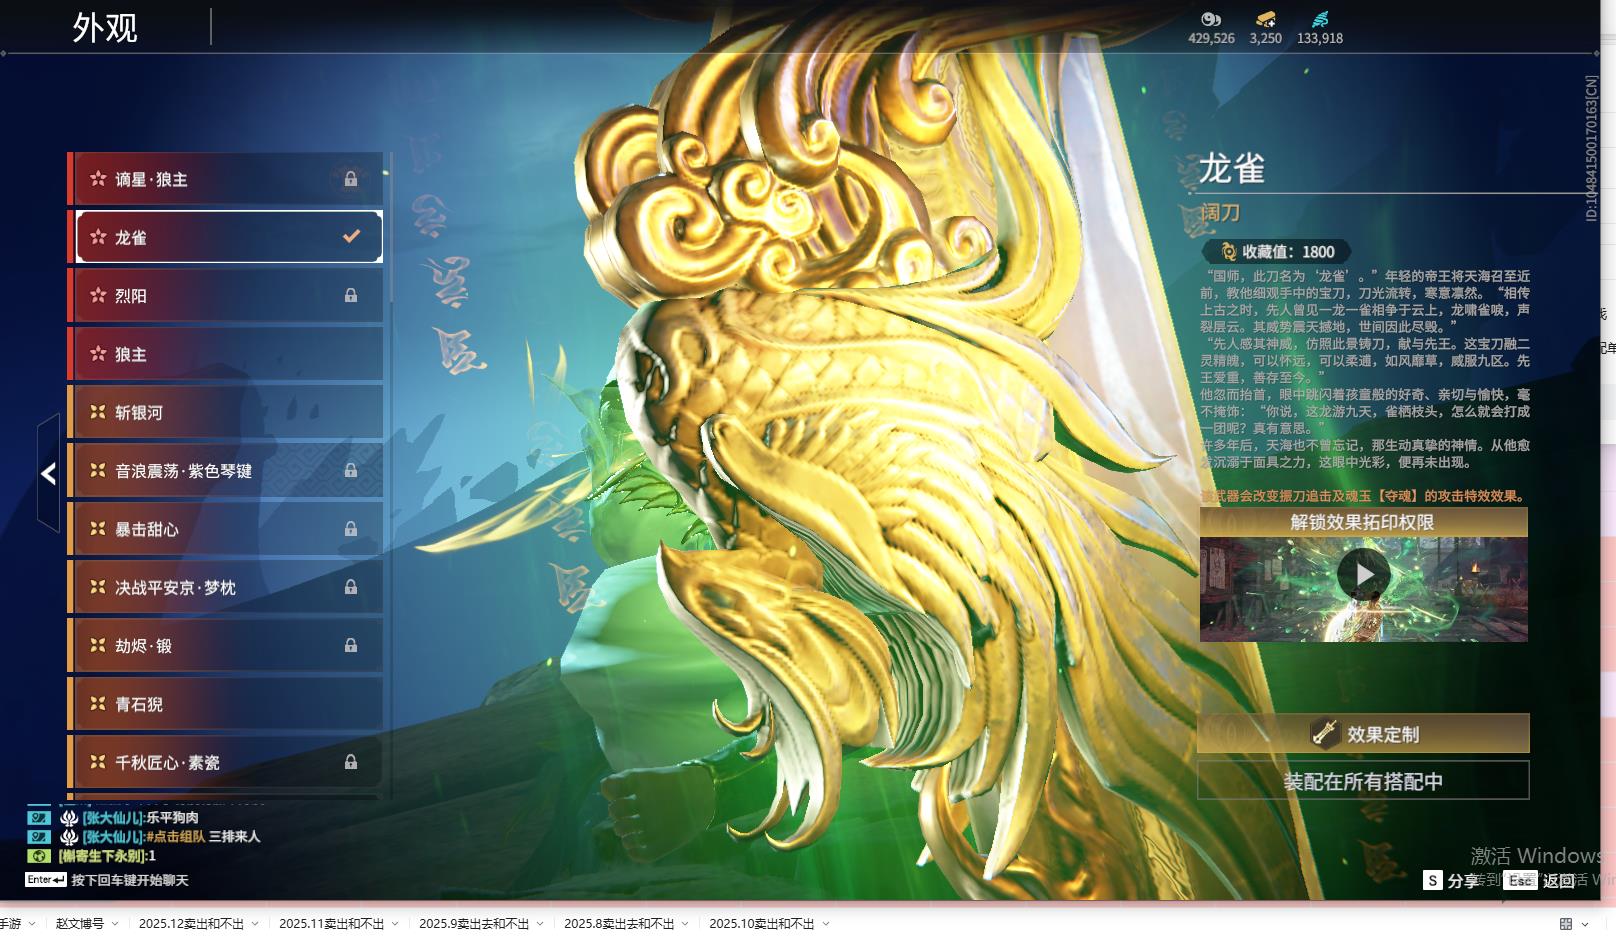Click the lock icon on 千秋匠心·素瓷
Viewport: 1616px width, 939px height.
point(351,762)
